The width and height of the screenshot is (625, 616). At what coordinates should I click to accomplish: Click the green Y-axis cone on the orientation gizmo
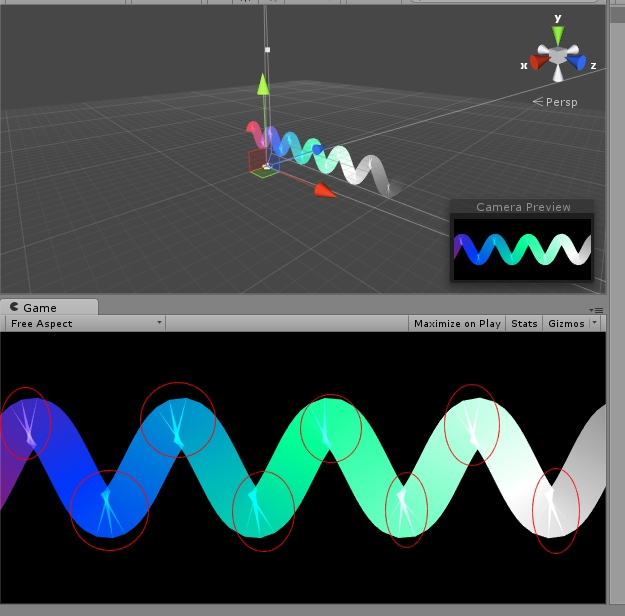(558, 34)
